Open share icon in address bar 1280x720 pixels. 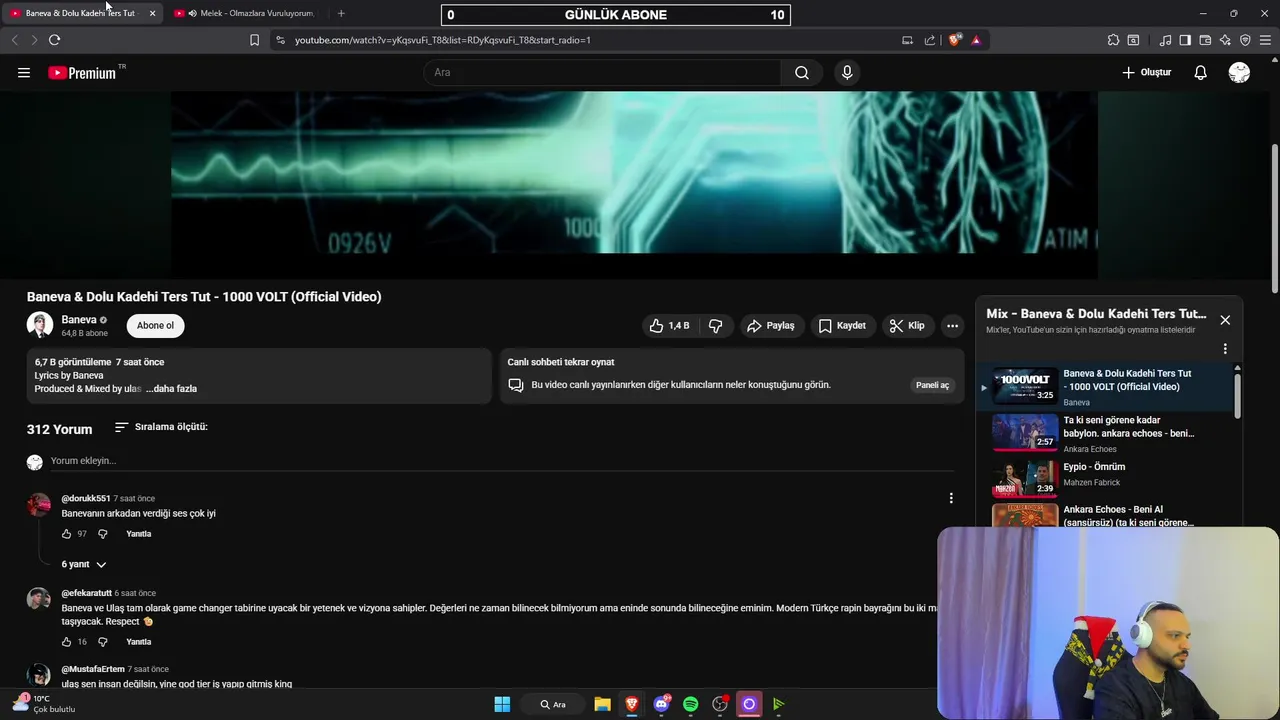click(x=930, y=40)
